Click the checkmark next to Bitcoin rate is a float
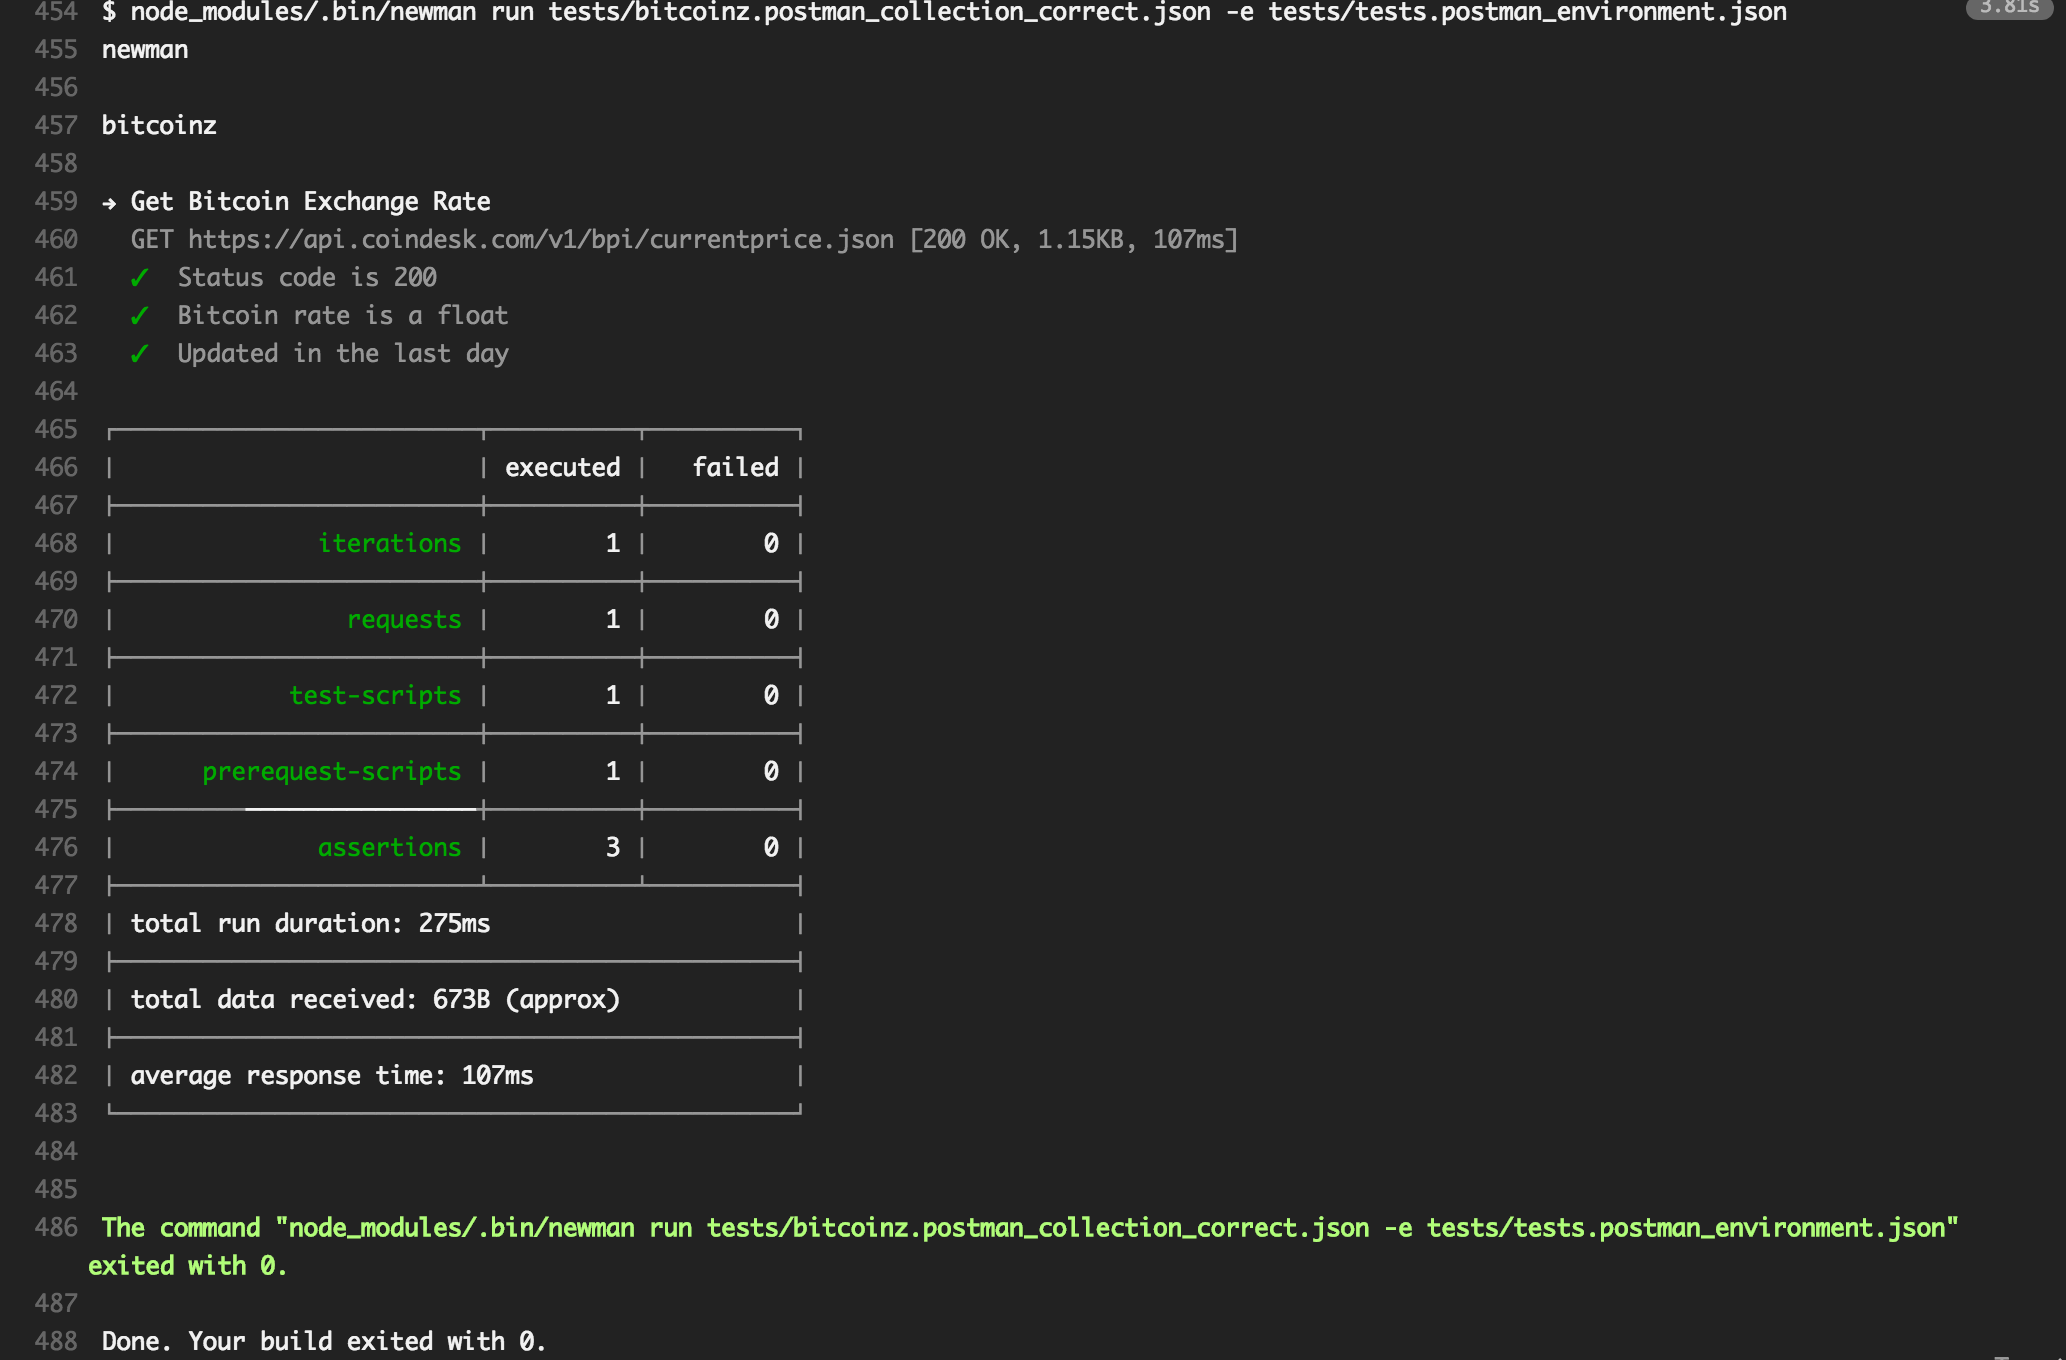Screen dimensions: 2066x1360 point(140,315)
